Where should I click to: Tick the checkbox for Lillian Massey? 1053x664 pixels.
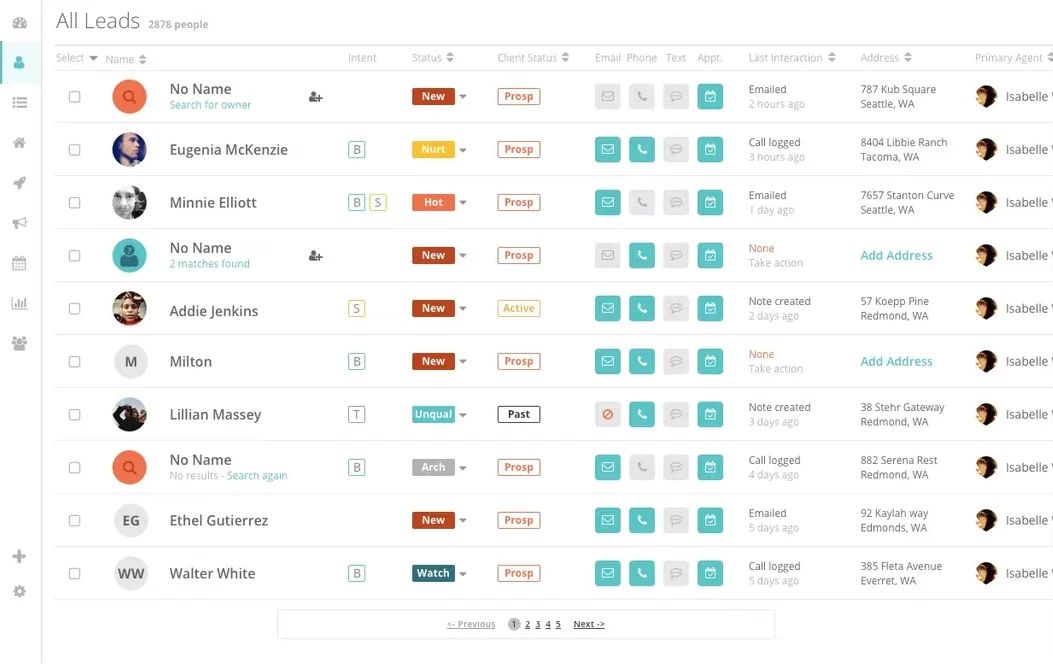pos(75,415)
